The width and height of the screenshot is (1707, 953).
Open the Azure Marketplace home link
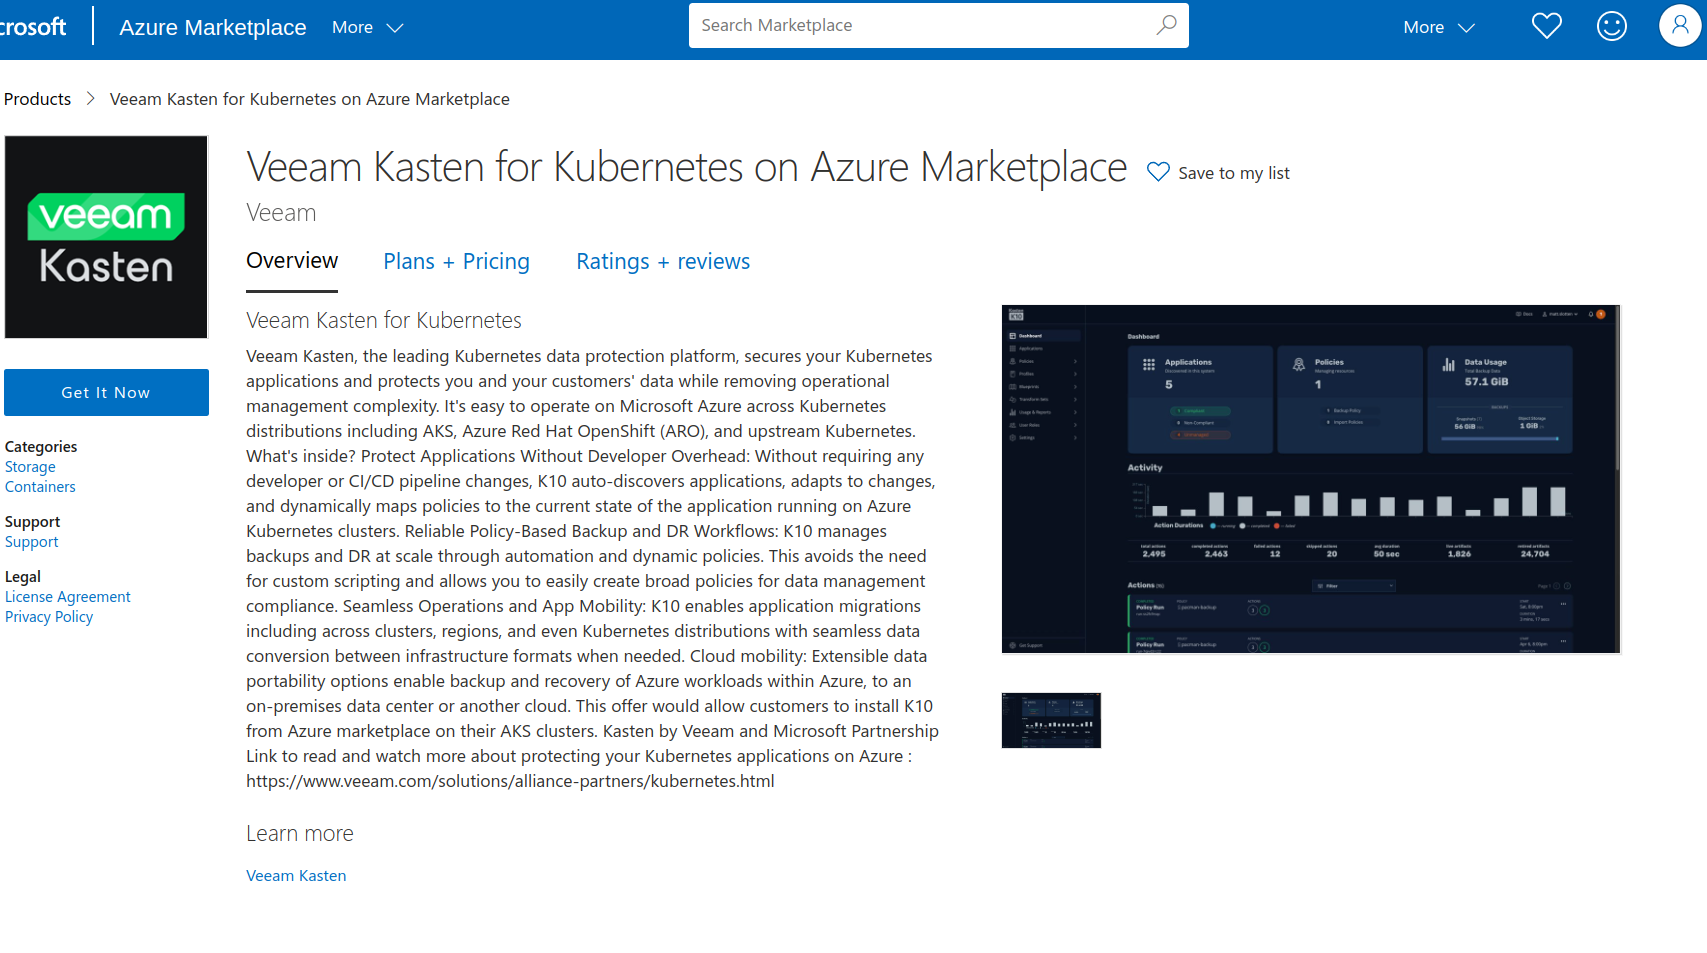213,28
